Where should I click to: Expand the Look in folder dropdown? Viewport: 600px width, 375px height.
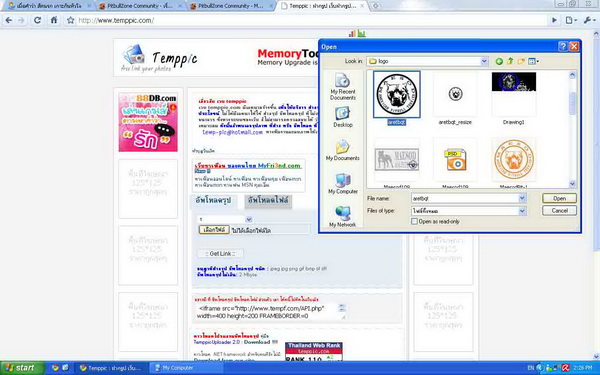click(484, 61)
